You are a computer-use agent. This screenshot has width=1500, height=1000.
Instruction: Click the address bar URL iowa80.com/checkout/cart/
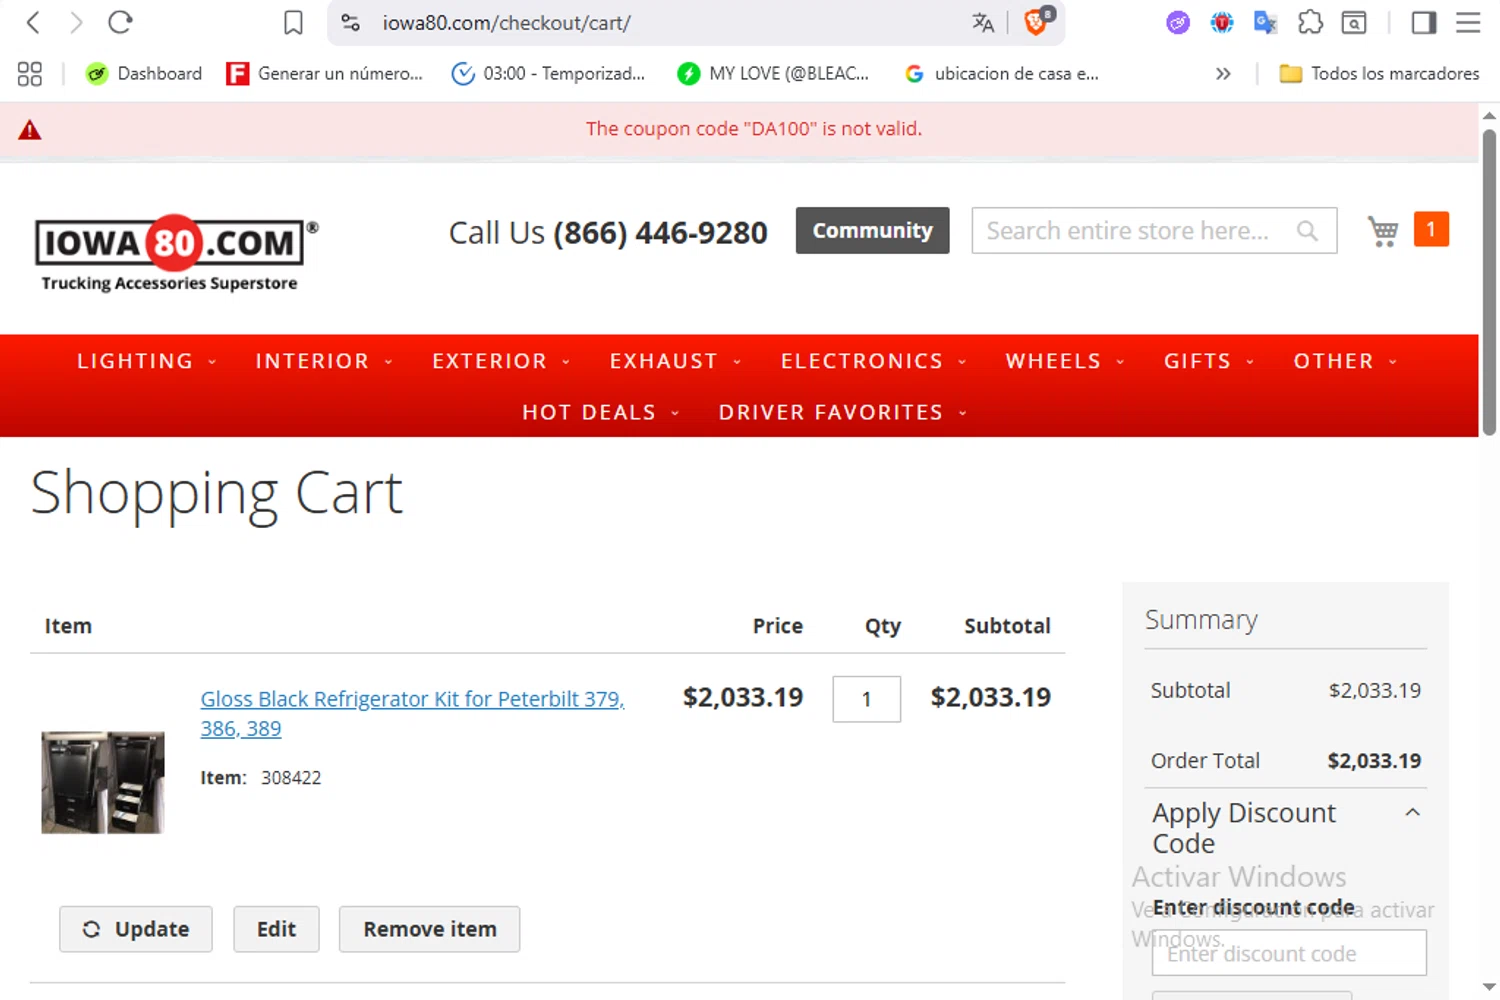pyautogui.click(x=506, y=22)
